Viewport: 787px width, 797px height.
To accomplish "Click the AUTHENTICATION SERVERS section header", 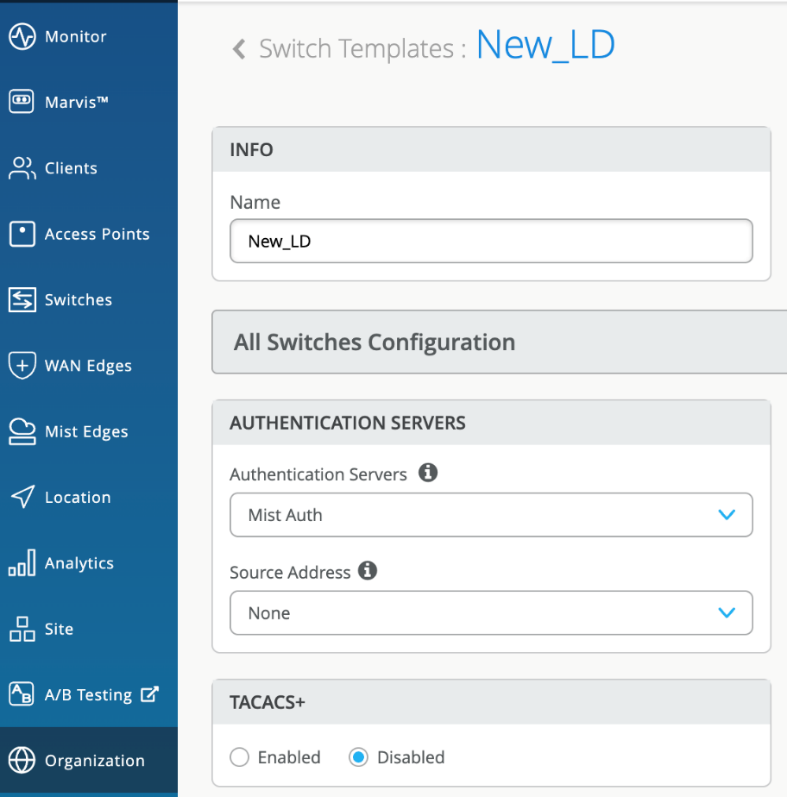I will (491, 422).
